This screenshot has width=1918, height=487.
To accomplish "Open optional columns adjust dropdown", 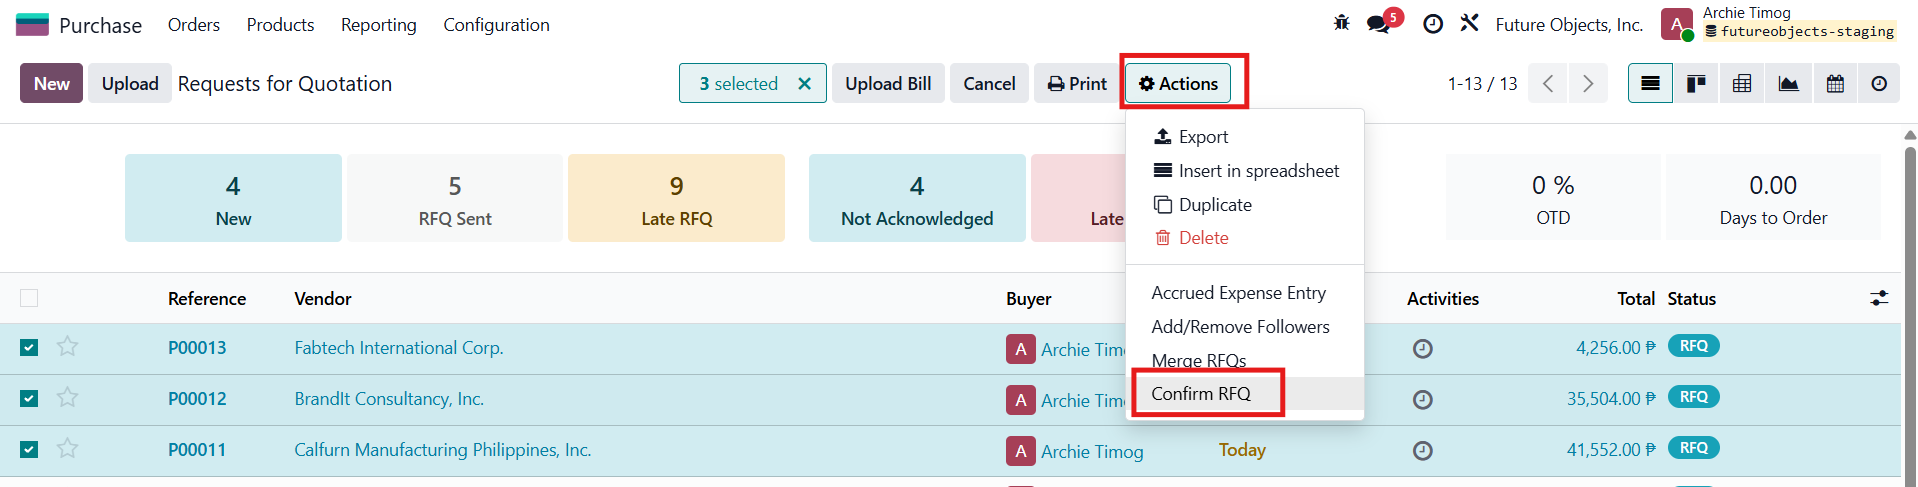I will tap(1879, 298).
